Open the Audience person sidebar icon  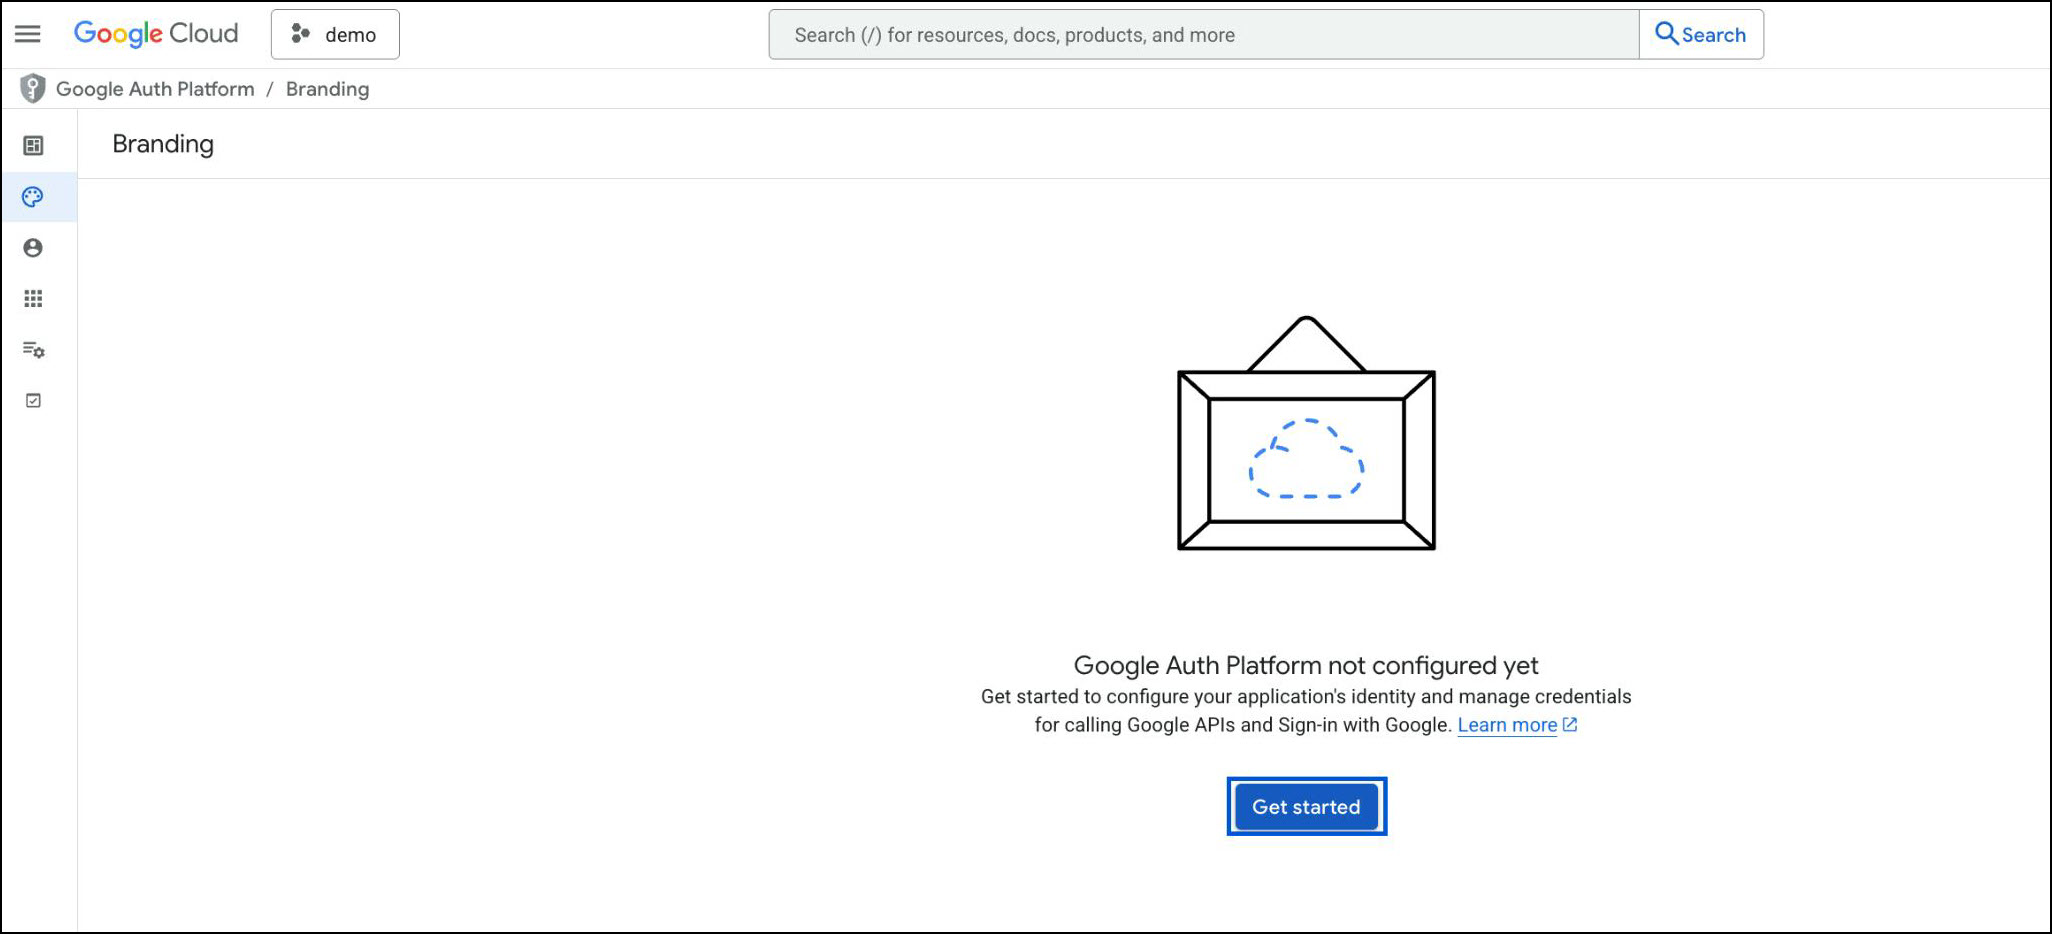click(33, 248)
